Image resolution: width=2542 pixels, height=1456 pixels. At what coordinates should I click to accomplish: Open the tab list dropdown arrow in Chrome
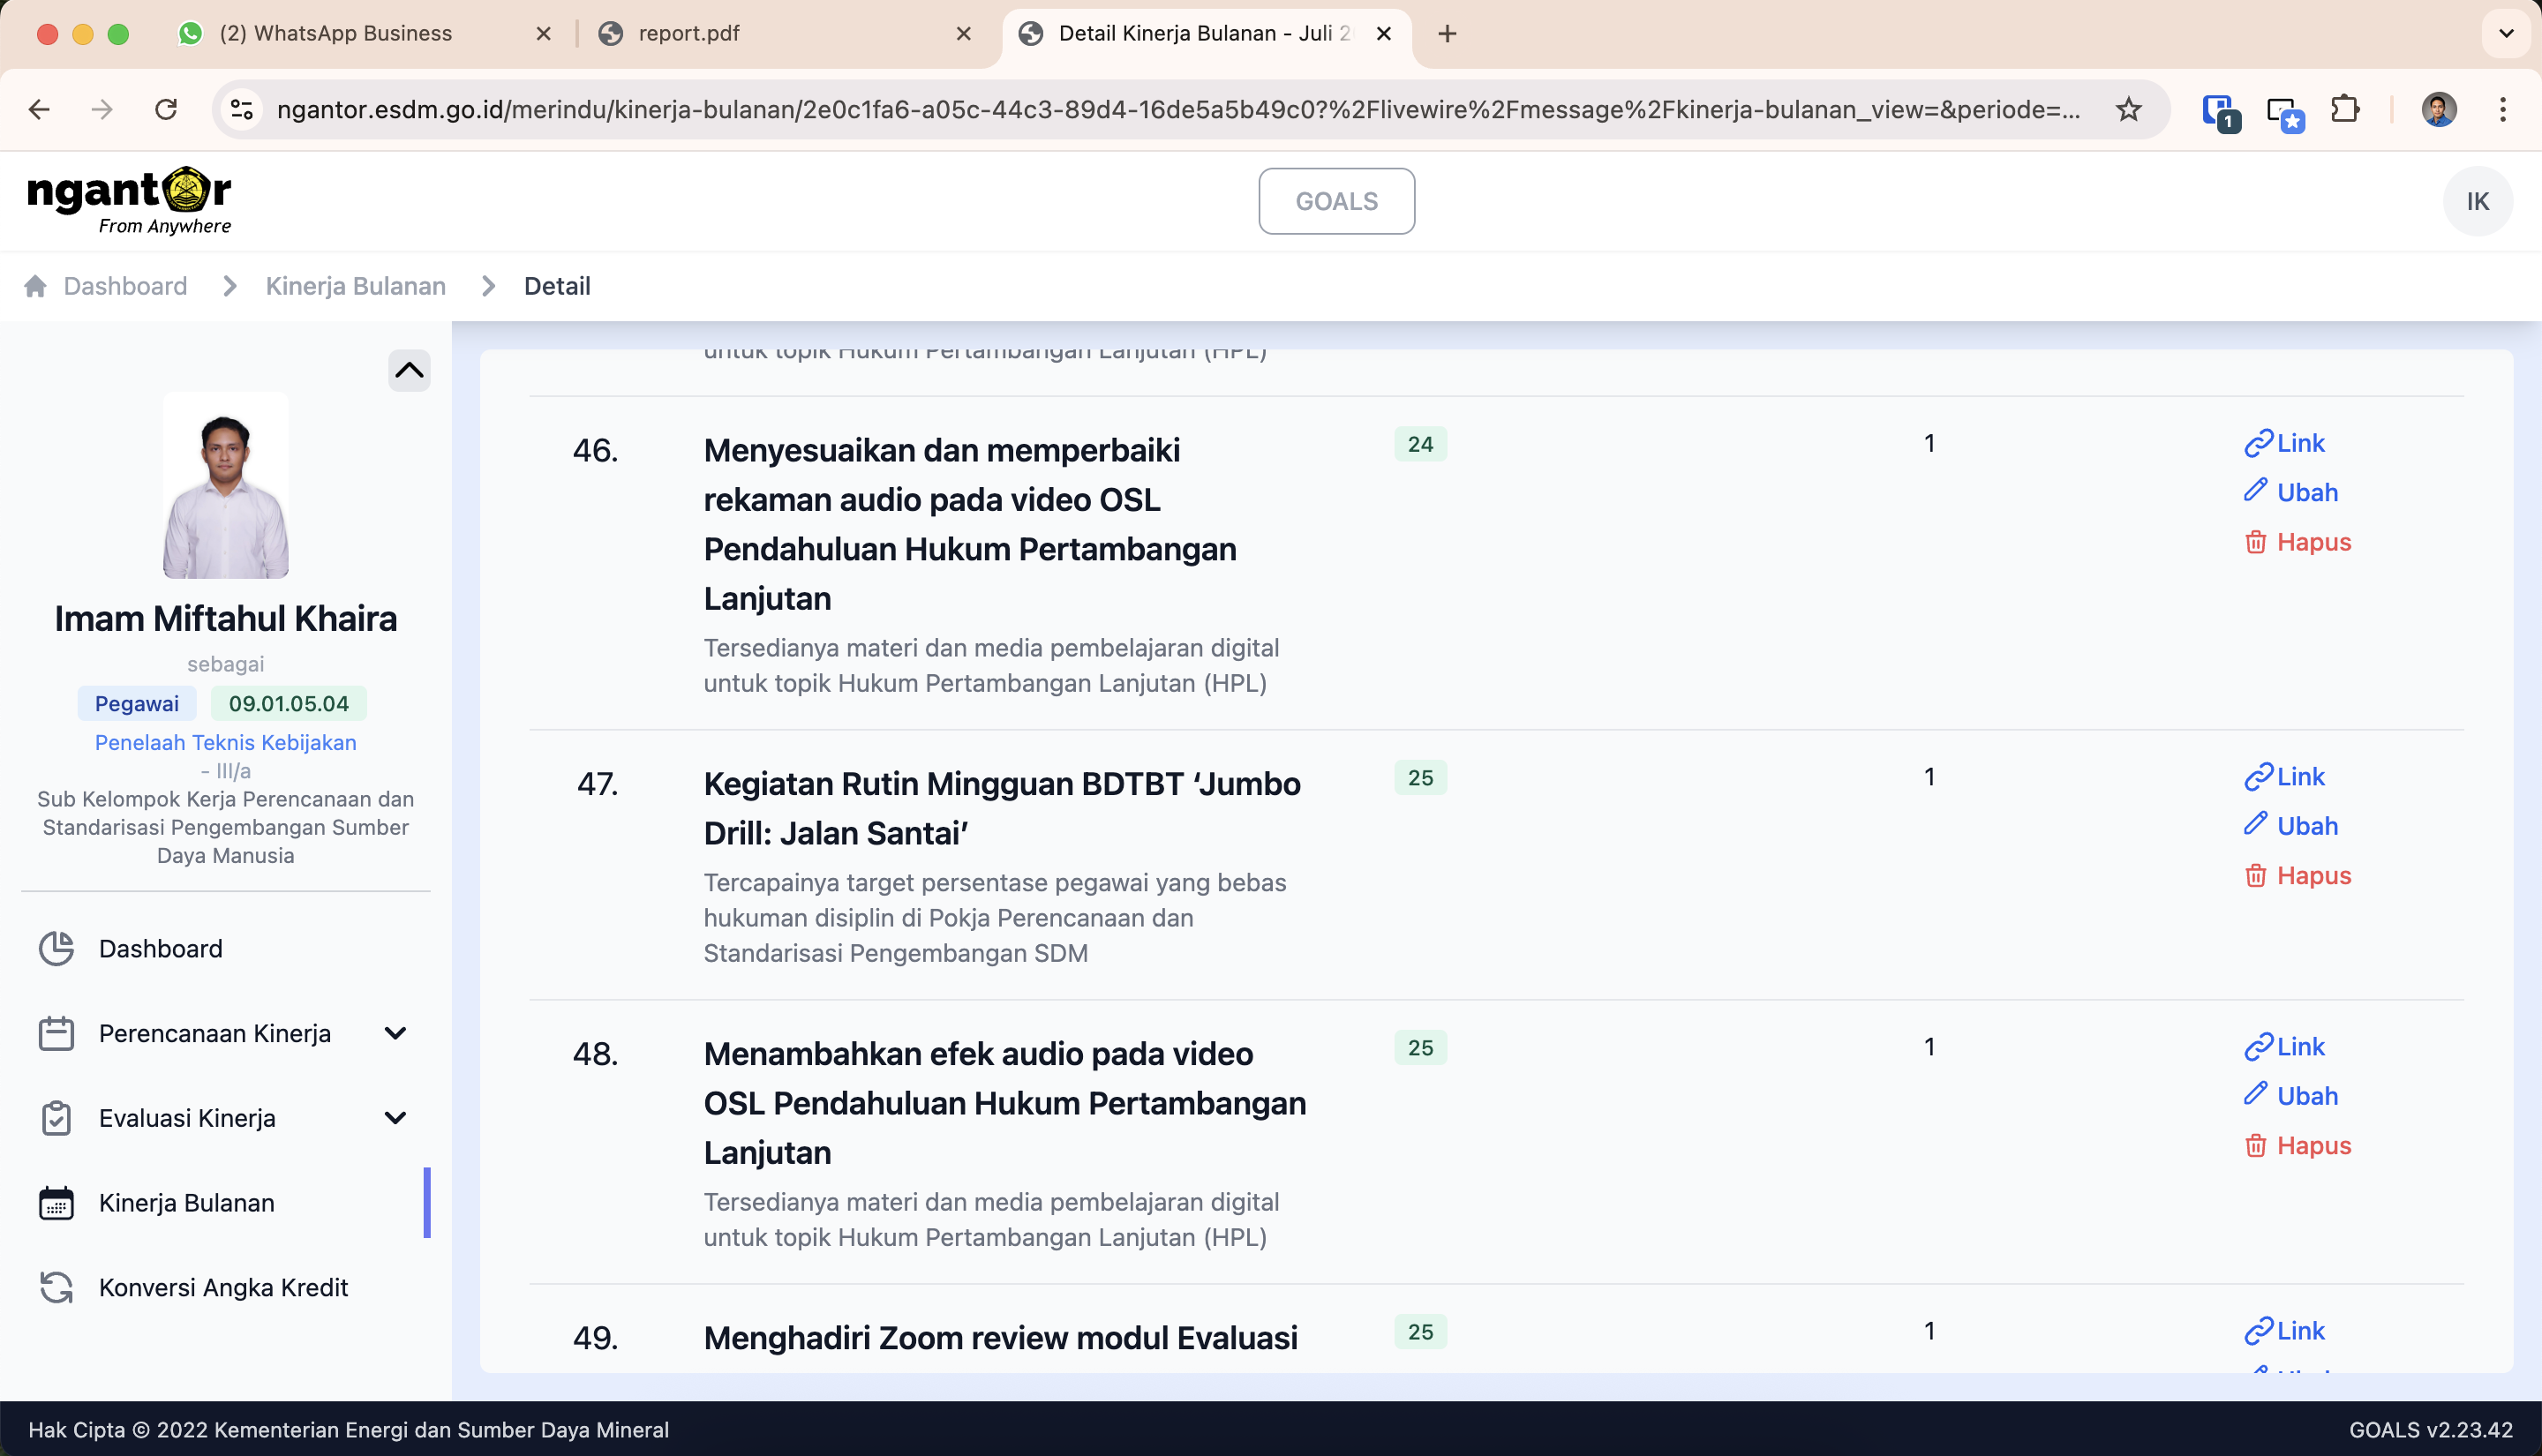[x=2505, y=33]
